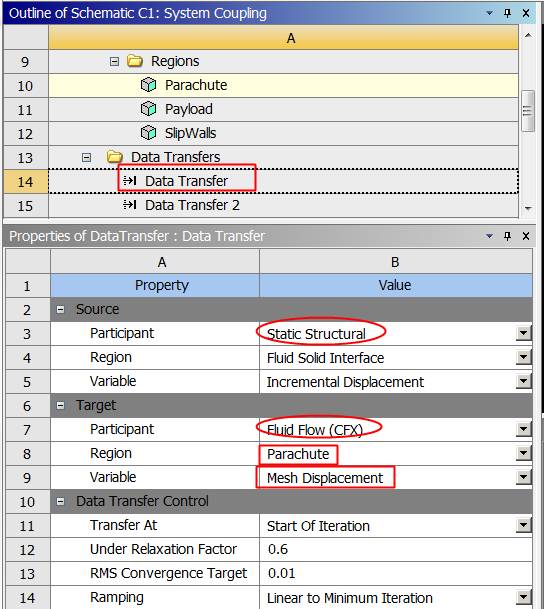The width and height of the screenshot is (544, 609).
Task: Click the Data Transfer 2 arrow icon
Action: point(129,205)
